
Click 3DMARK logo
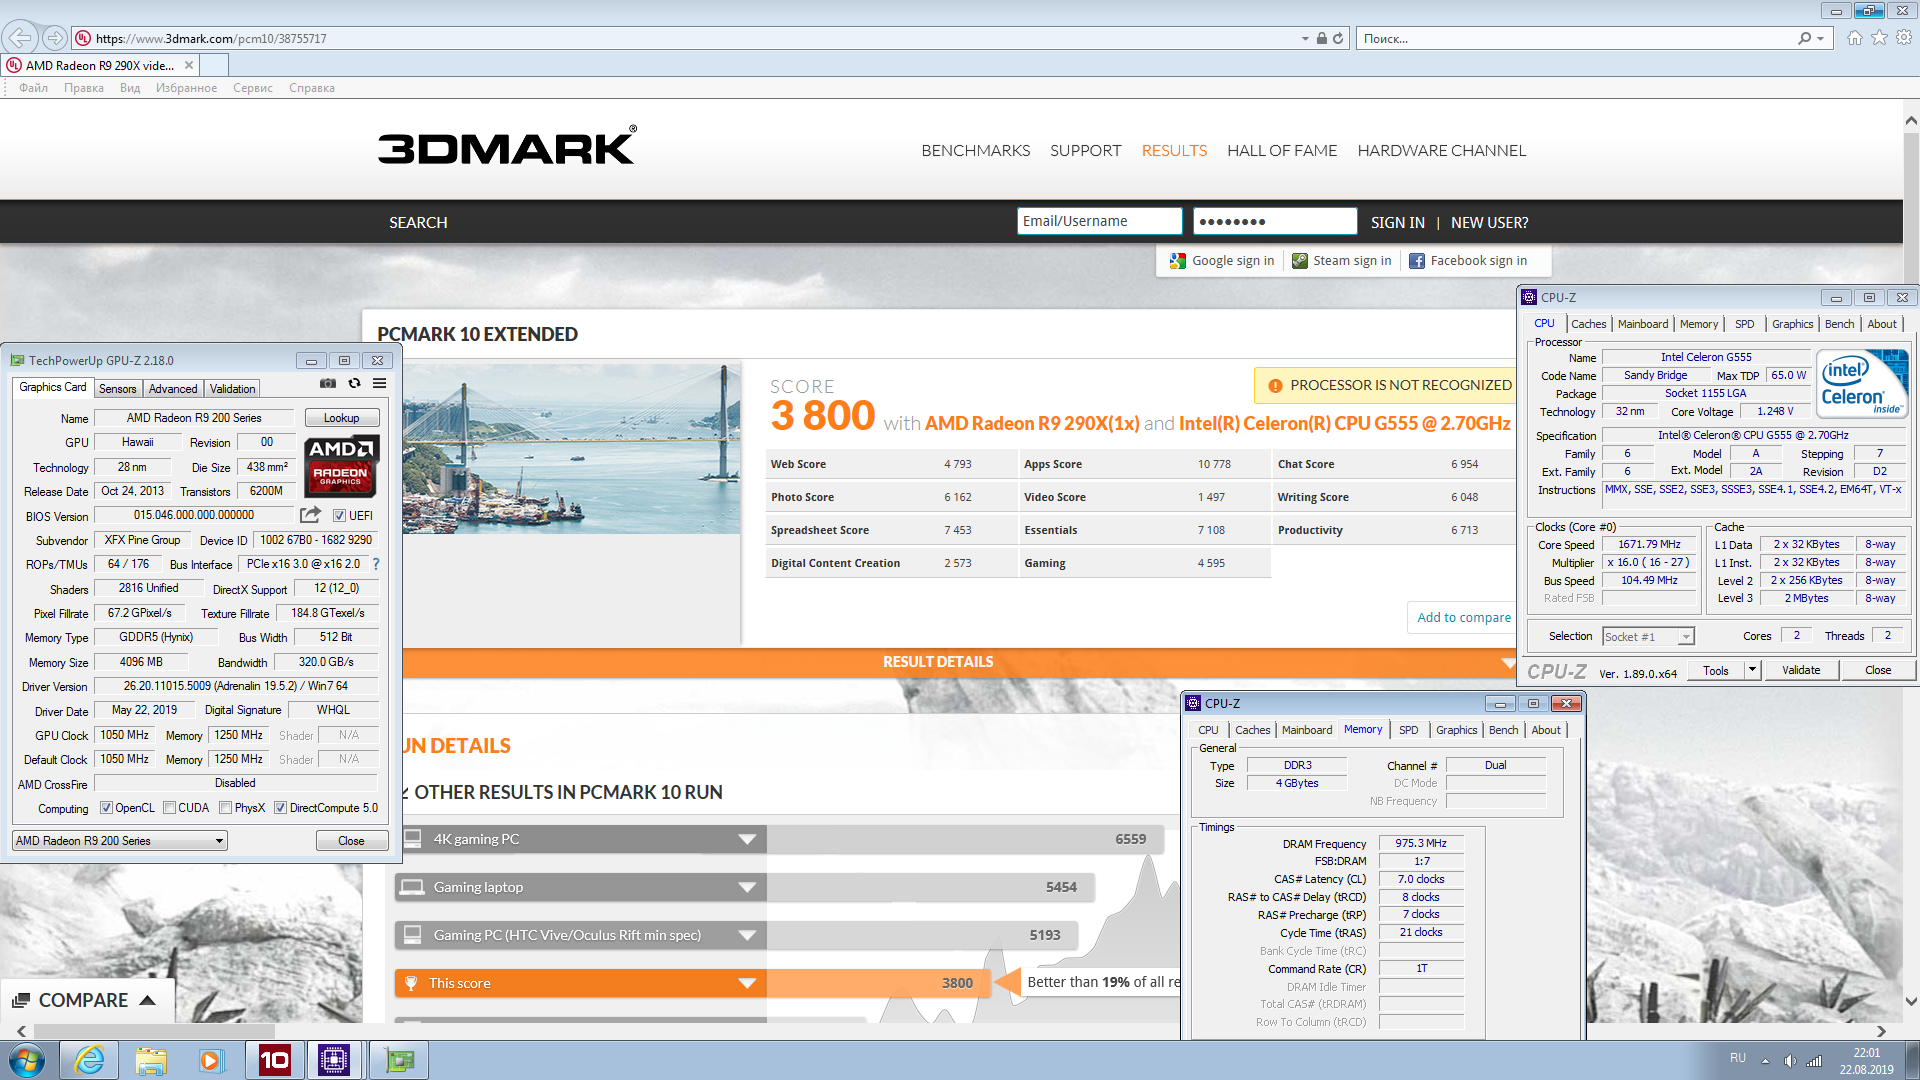tap(507, 146)
